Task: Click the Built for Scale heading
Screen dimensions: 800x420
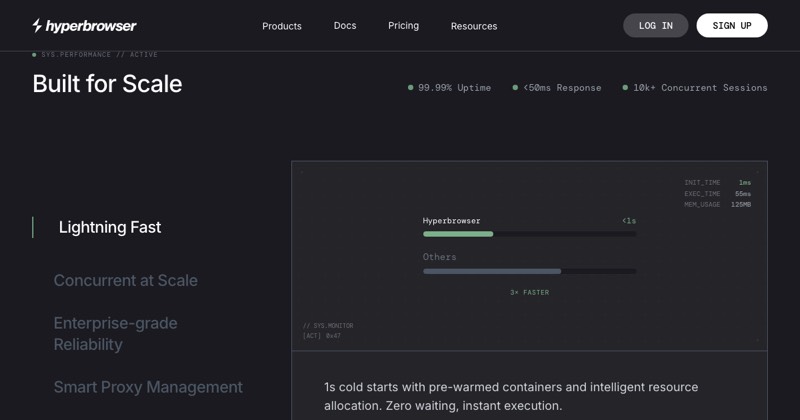Action: point(107,84)
